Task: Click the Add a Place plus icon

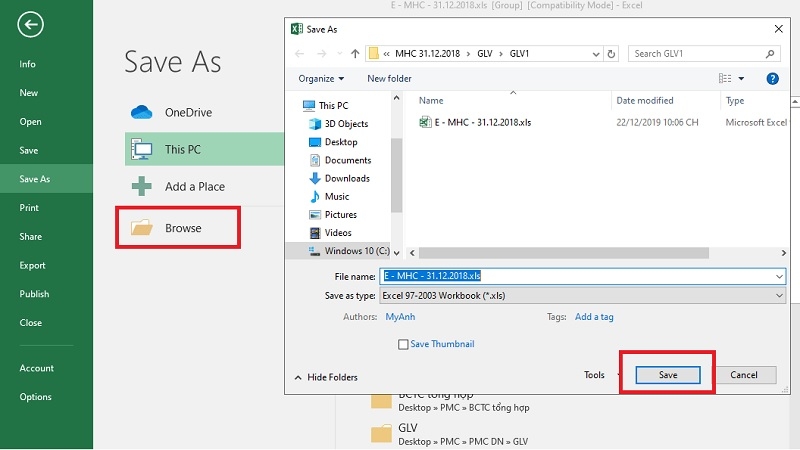Action: [x=141, y=186]
